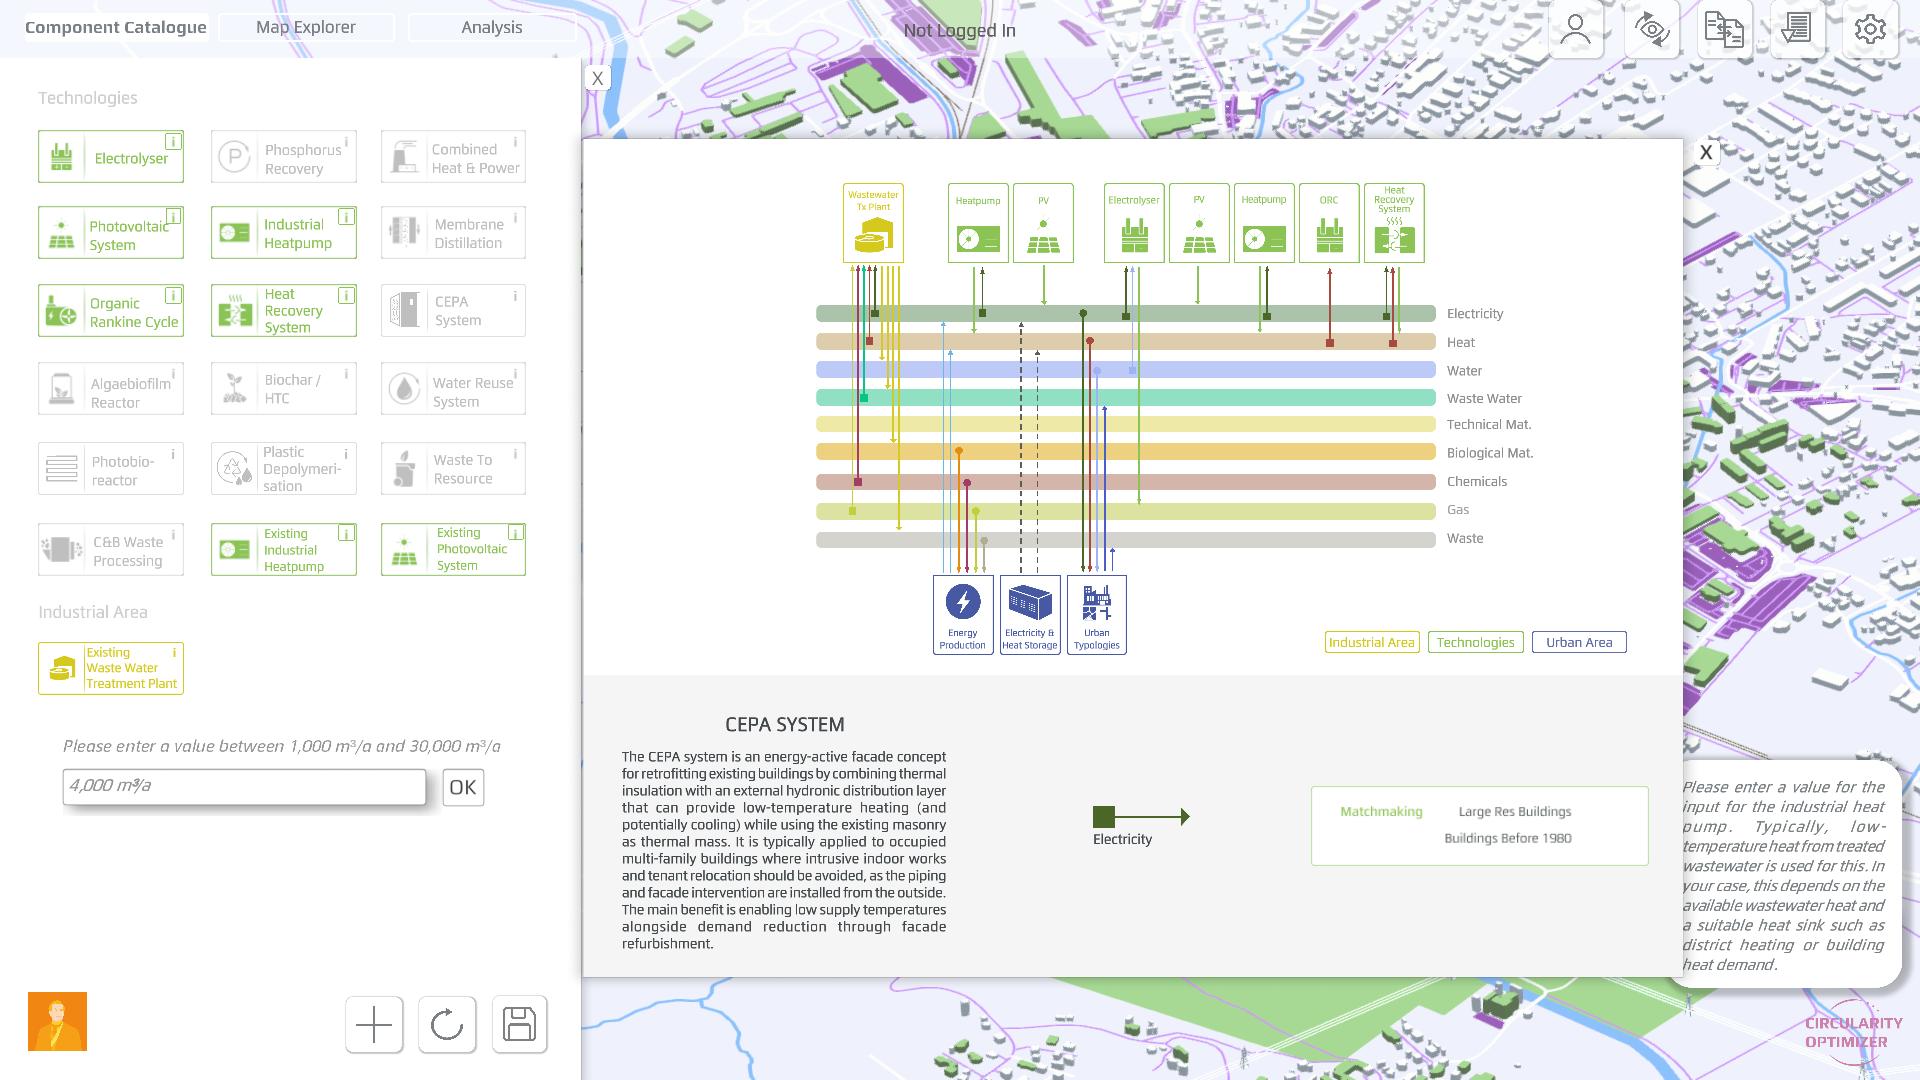Open the Analysis tab

(x=491, y=27)
